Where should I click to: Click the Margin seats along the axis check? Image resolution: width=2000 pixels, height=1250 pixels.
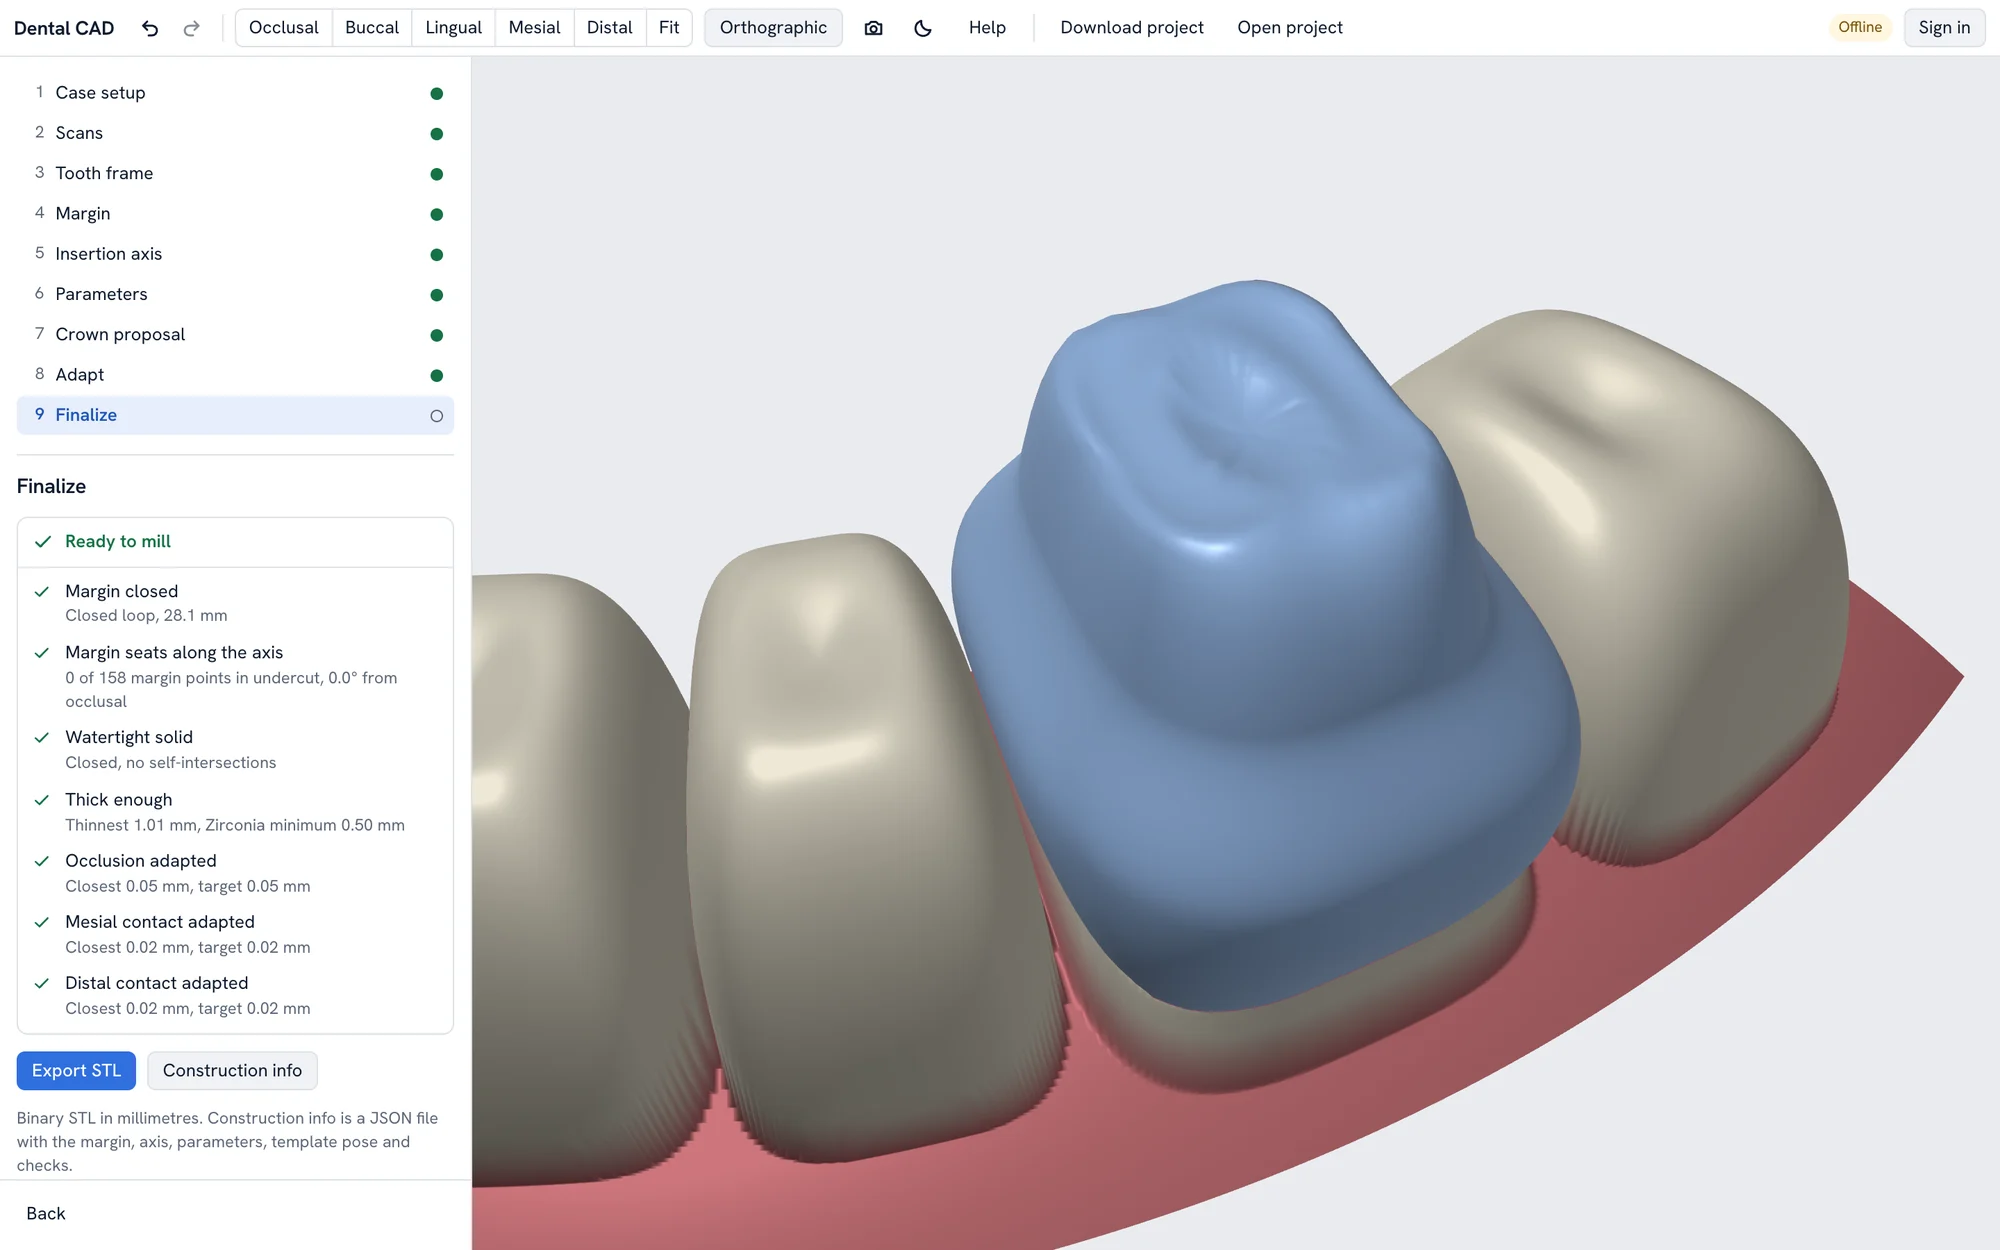235,676
